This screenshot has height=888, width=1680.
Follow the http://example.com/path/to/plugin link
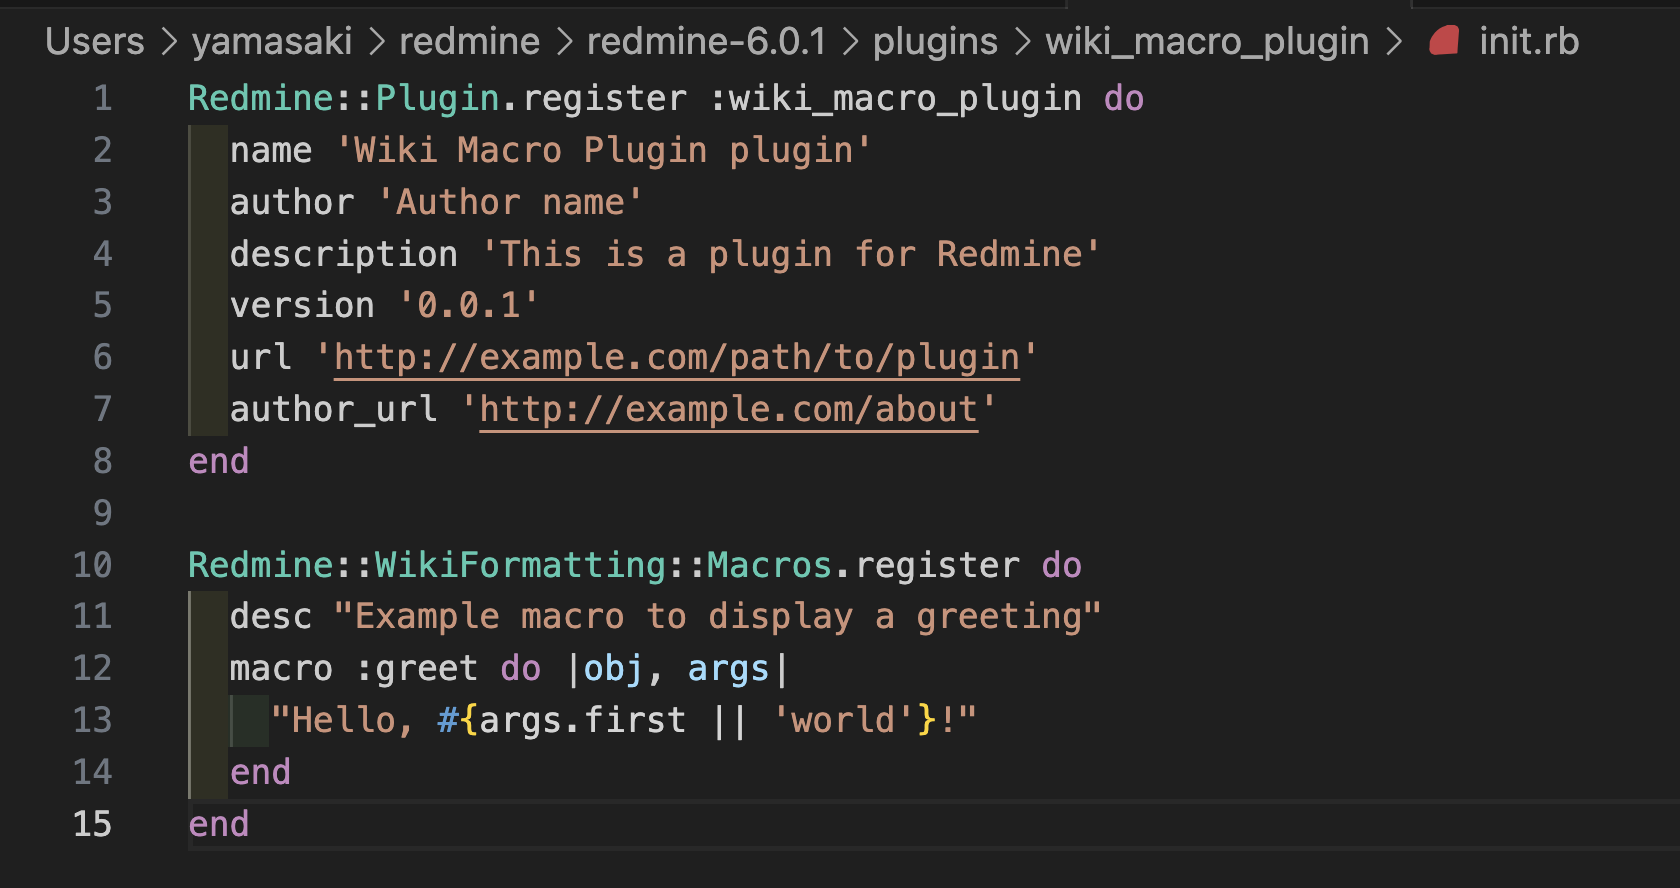(677, 357)
